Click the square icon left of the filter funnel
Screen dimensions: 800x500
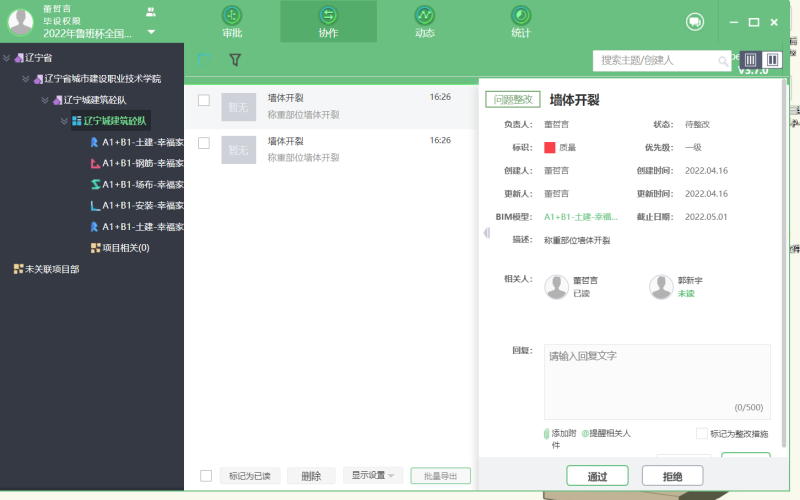204,60
